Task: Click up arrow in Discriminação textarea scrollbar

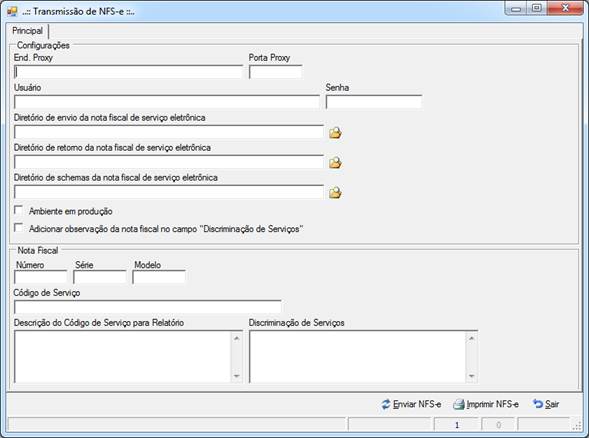Action: (x=472, y=338)
